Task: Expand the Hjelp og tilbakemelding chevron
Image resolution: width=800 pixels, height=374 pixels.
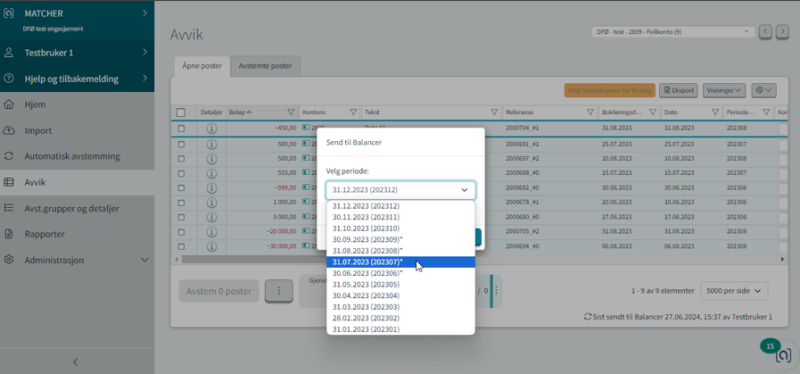Action: (x=144, y=79)
